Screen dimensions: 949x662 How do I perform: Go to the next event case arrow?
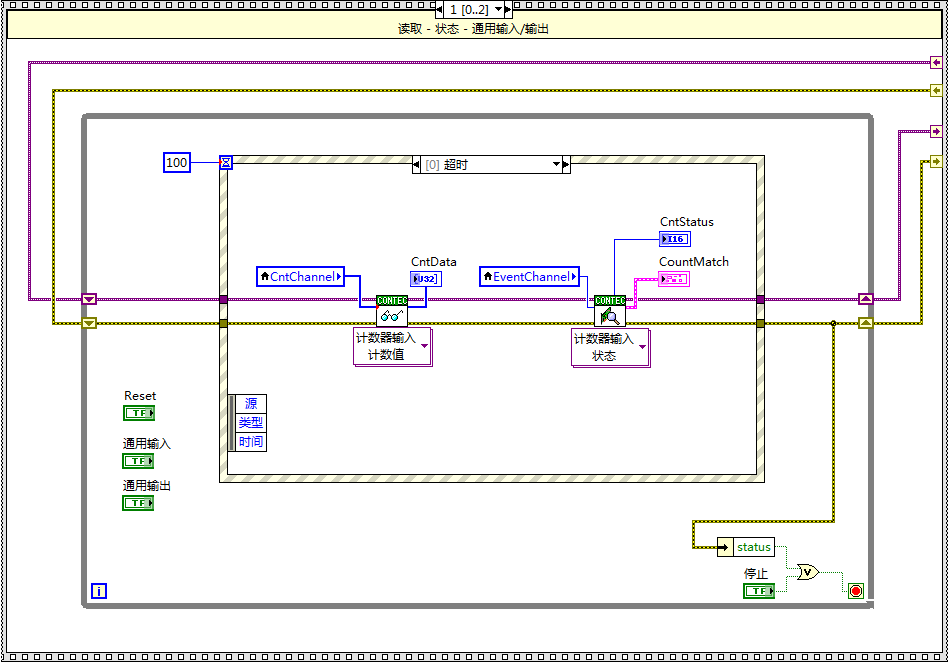click(x=566, y=164)
